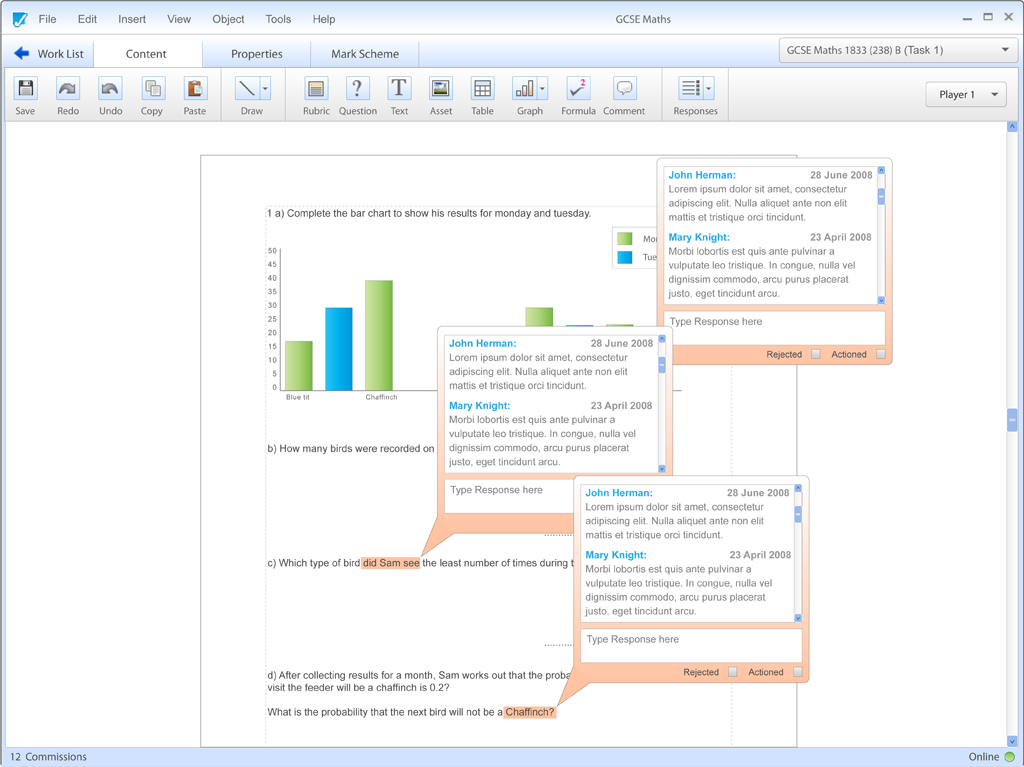Tick Actioned checkbox in top-right comment popup

point(881,354)
